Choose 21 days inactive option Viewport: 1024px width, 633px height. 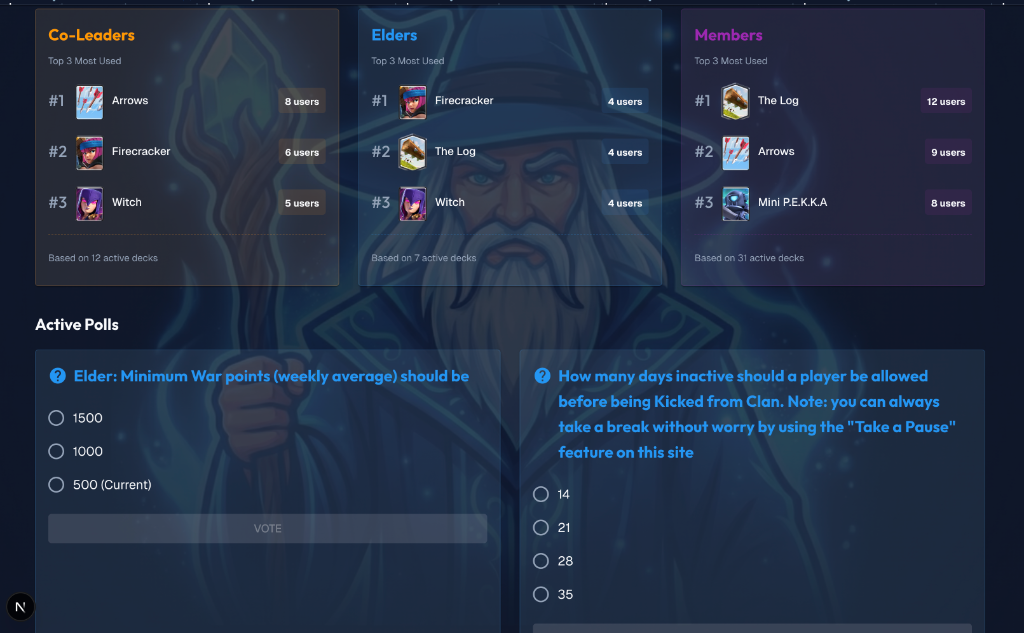541,528
